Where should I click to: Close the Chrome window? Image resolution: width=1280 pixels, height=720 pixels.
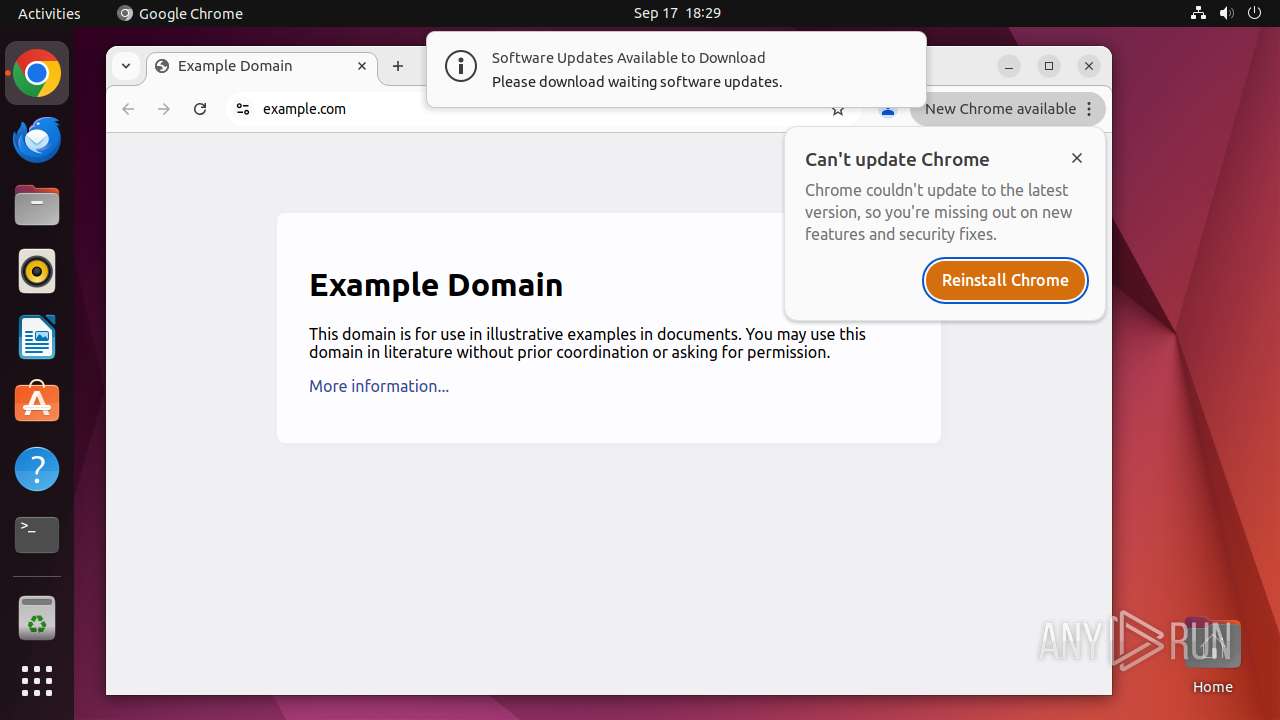coord(1089,66)
